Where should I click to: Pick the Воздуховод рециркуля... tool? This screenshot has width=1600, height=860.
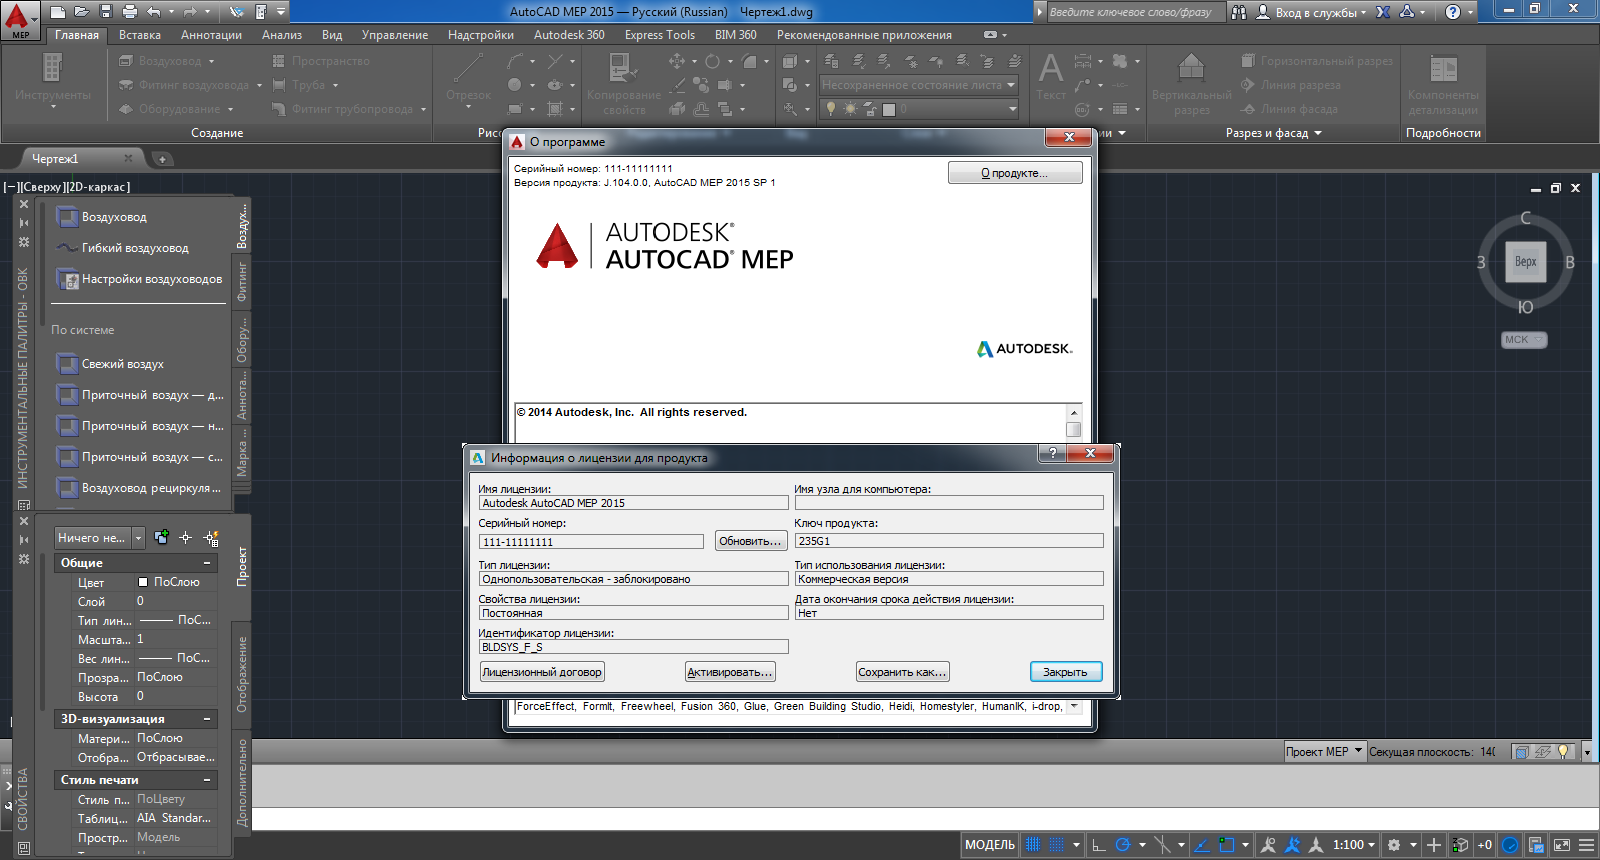(x=139, y=488)
